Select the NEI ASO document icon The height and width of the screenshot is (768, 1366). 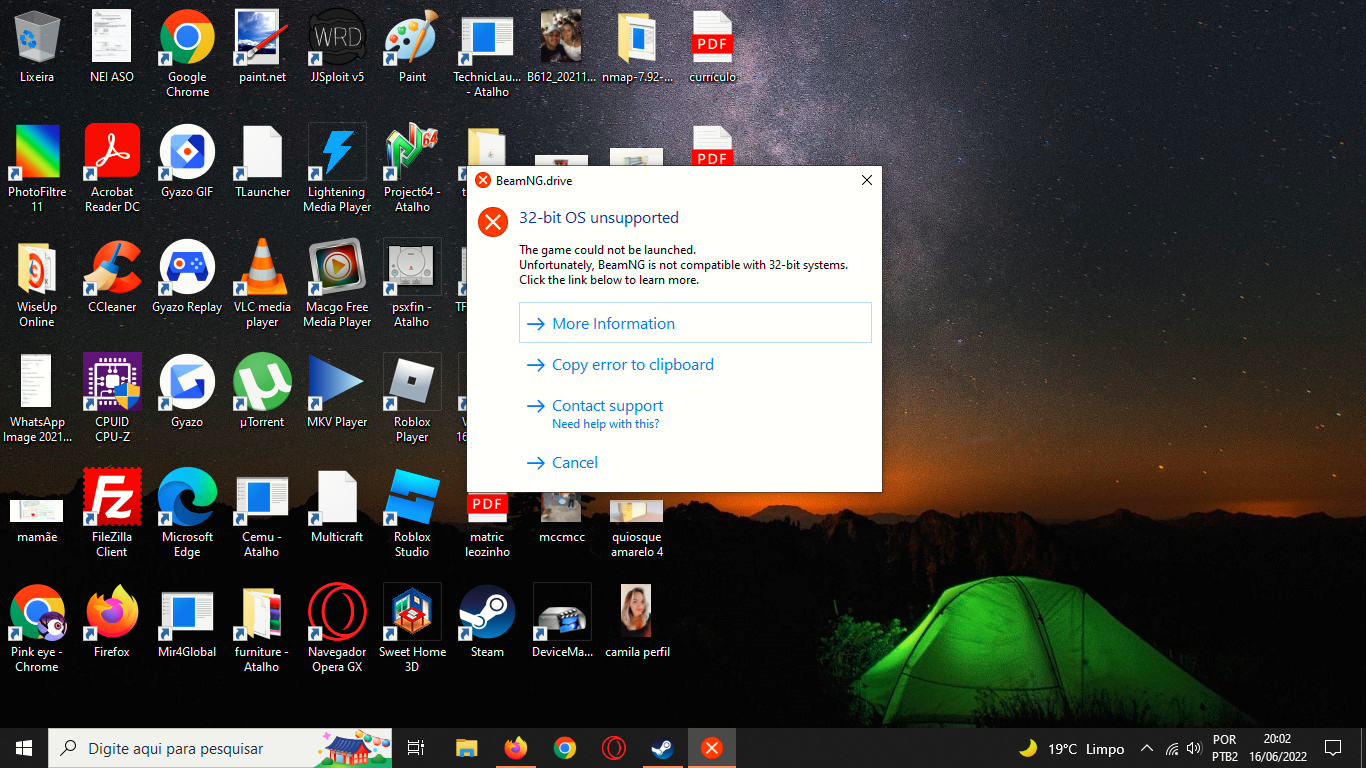112,37
